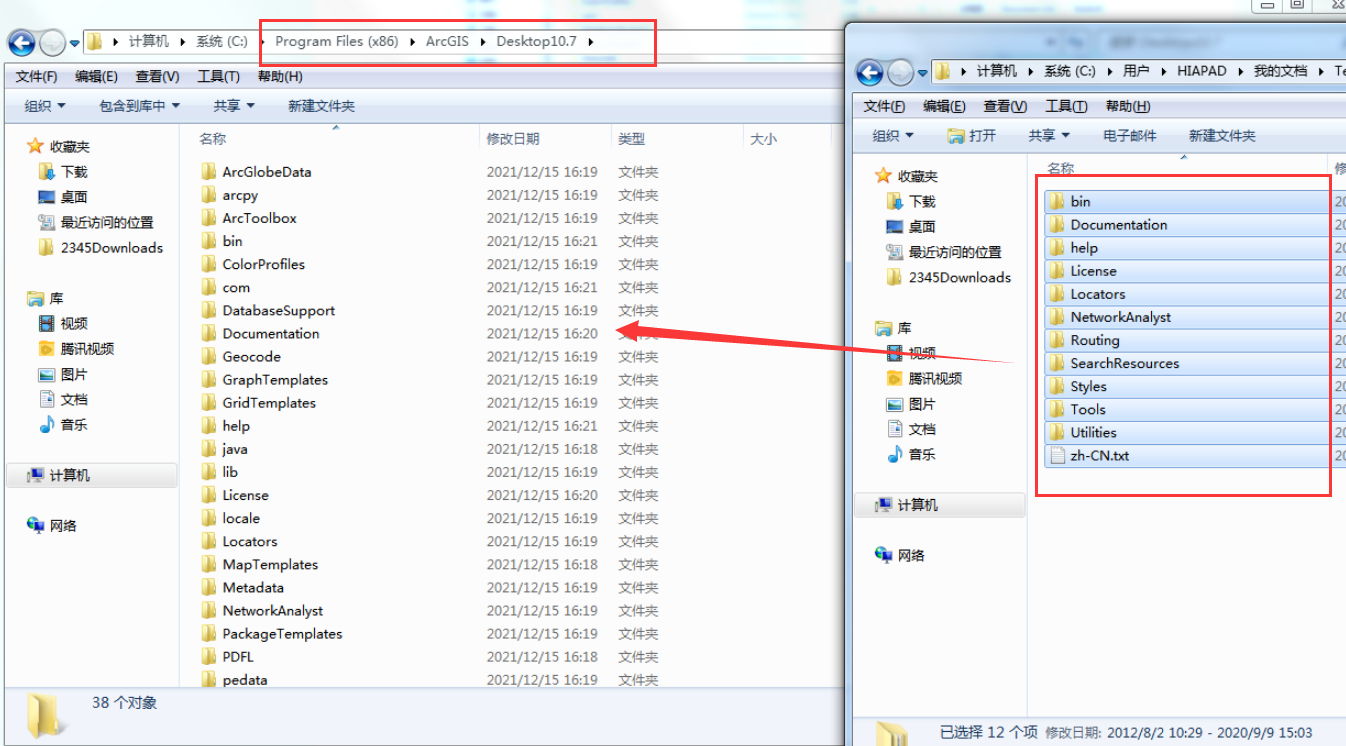Open 编辑(E) menu in the left window

[x=96, y=77]
